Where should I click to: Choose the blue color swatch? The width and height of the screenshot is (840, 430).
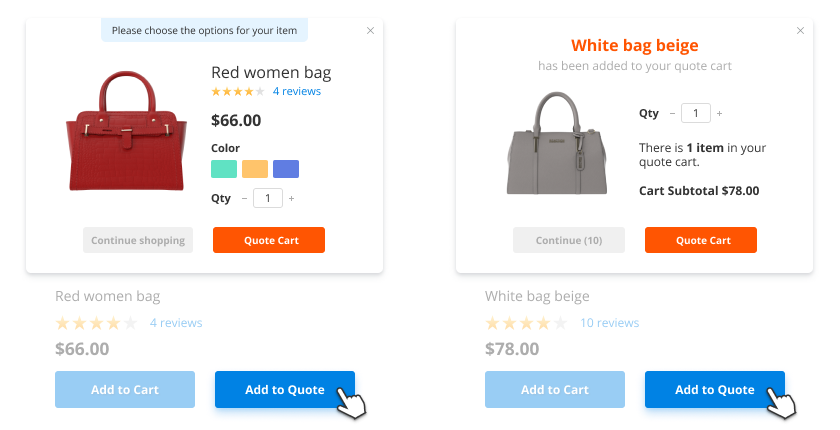286,169
